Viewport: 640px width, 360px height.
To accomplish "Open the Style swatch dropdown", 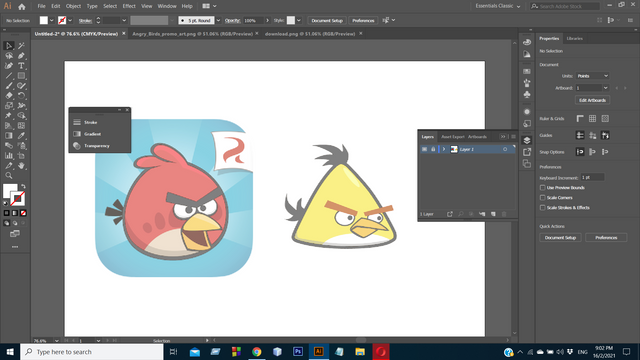I will tap(299, 20).
